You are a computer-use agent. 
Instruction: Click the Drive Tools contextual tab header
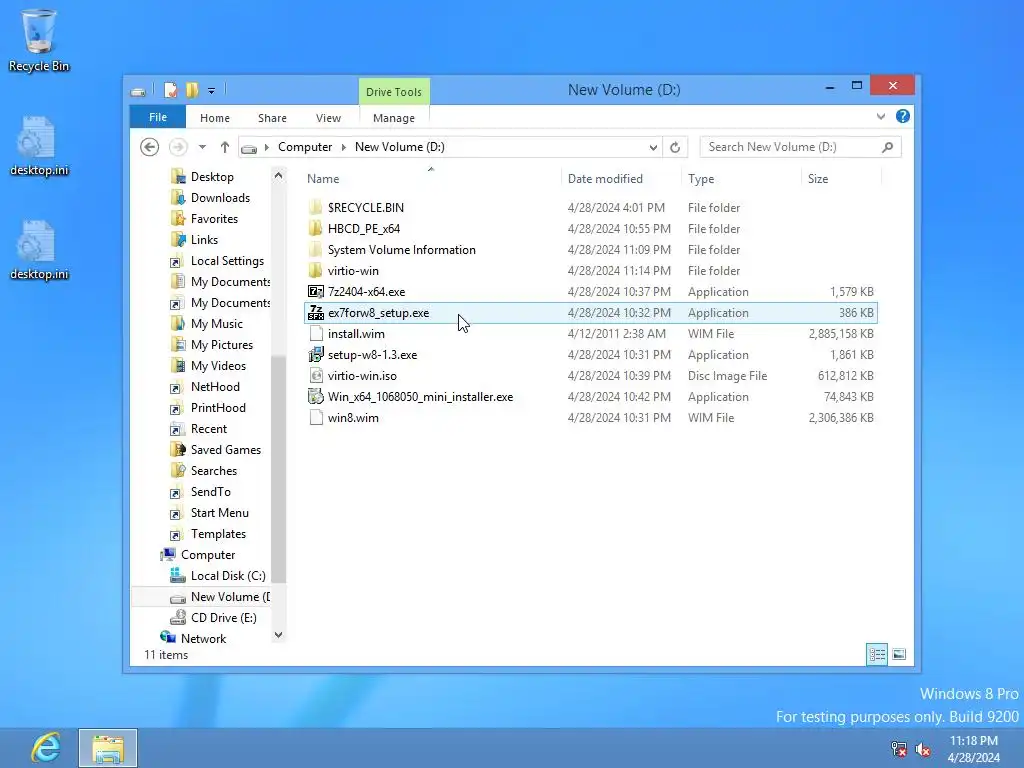[394, 92]
